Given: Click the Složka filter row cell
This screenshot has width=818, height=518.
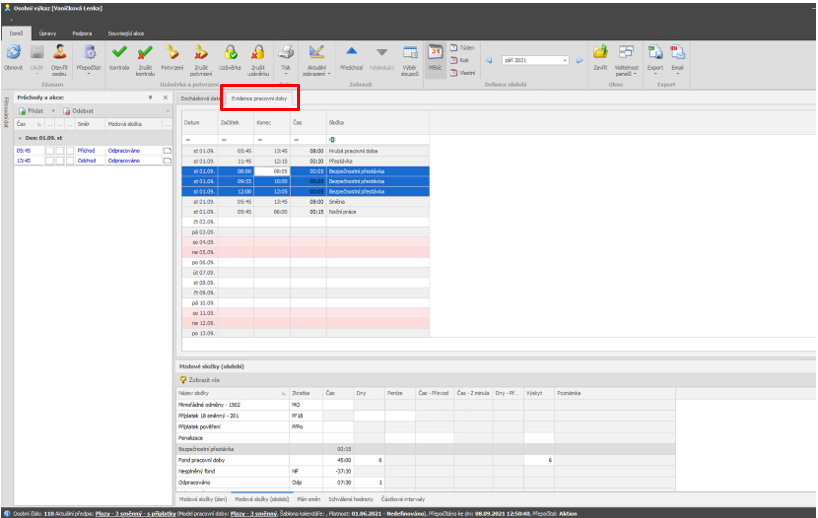Looking at the screenshot, I should pos(378,140).
